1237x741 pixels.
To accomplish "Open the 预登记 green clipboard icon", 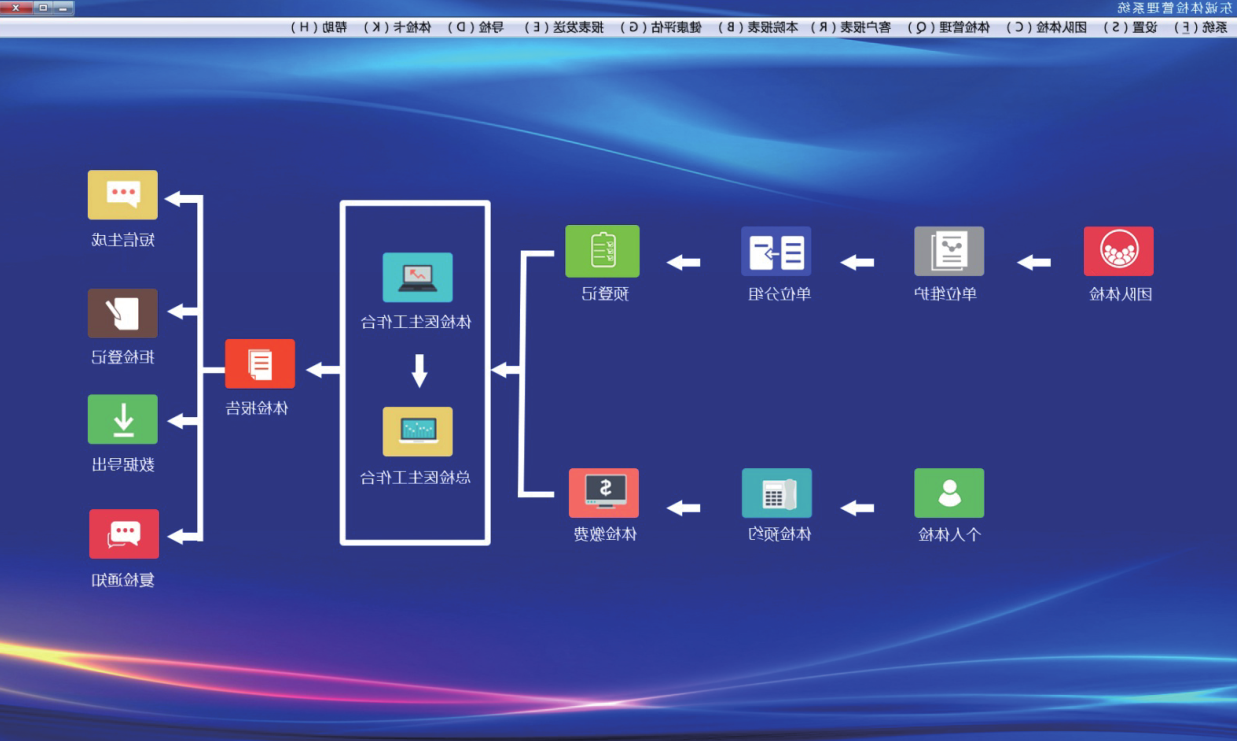I will pyautogui.click(x=602, y=251).
